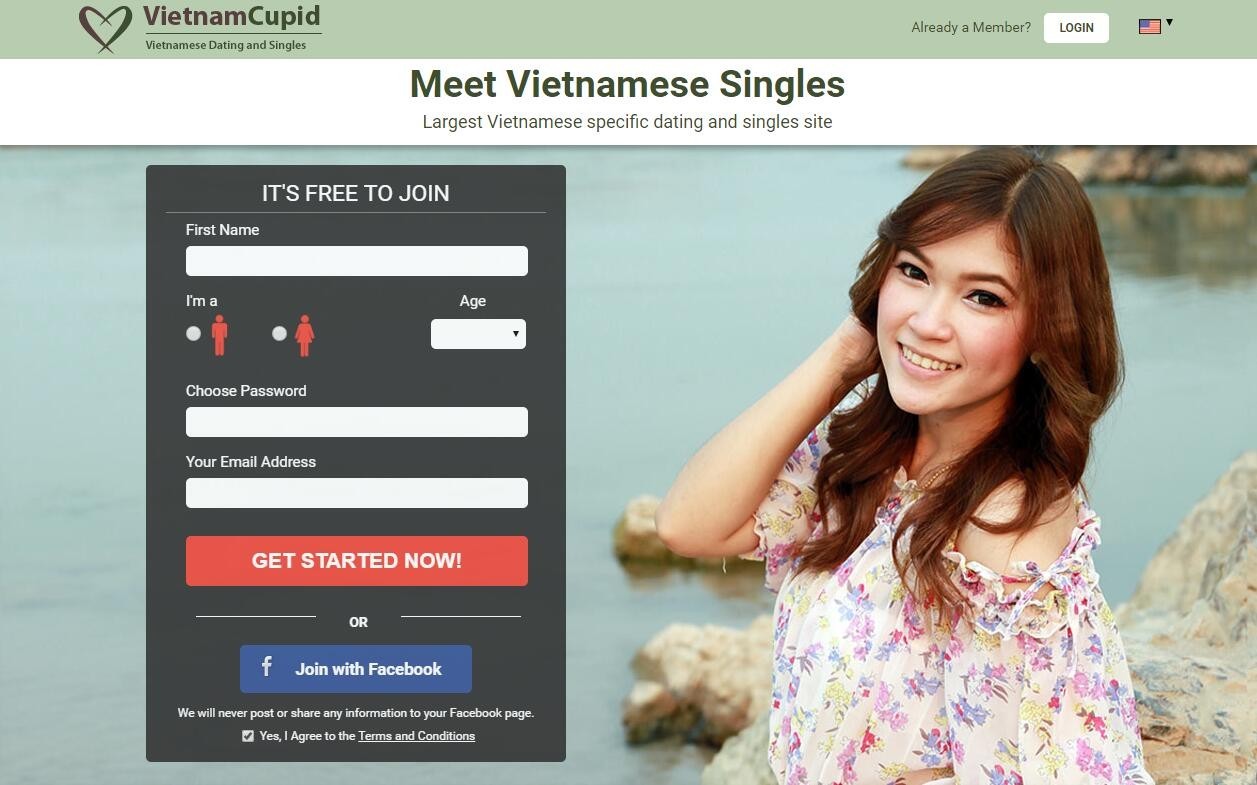
Task: Click the US flag language icon
Action: (x=1150, y=27)
